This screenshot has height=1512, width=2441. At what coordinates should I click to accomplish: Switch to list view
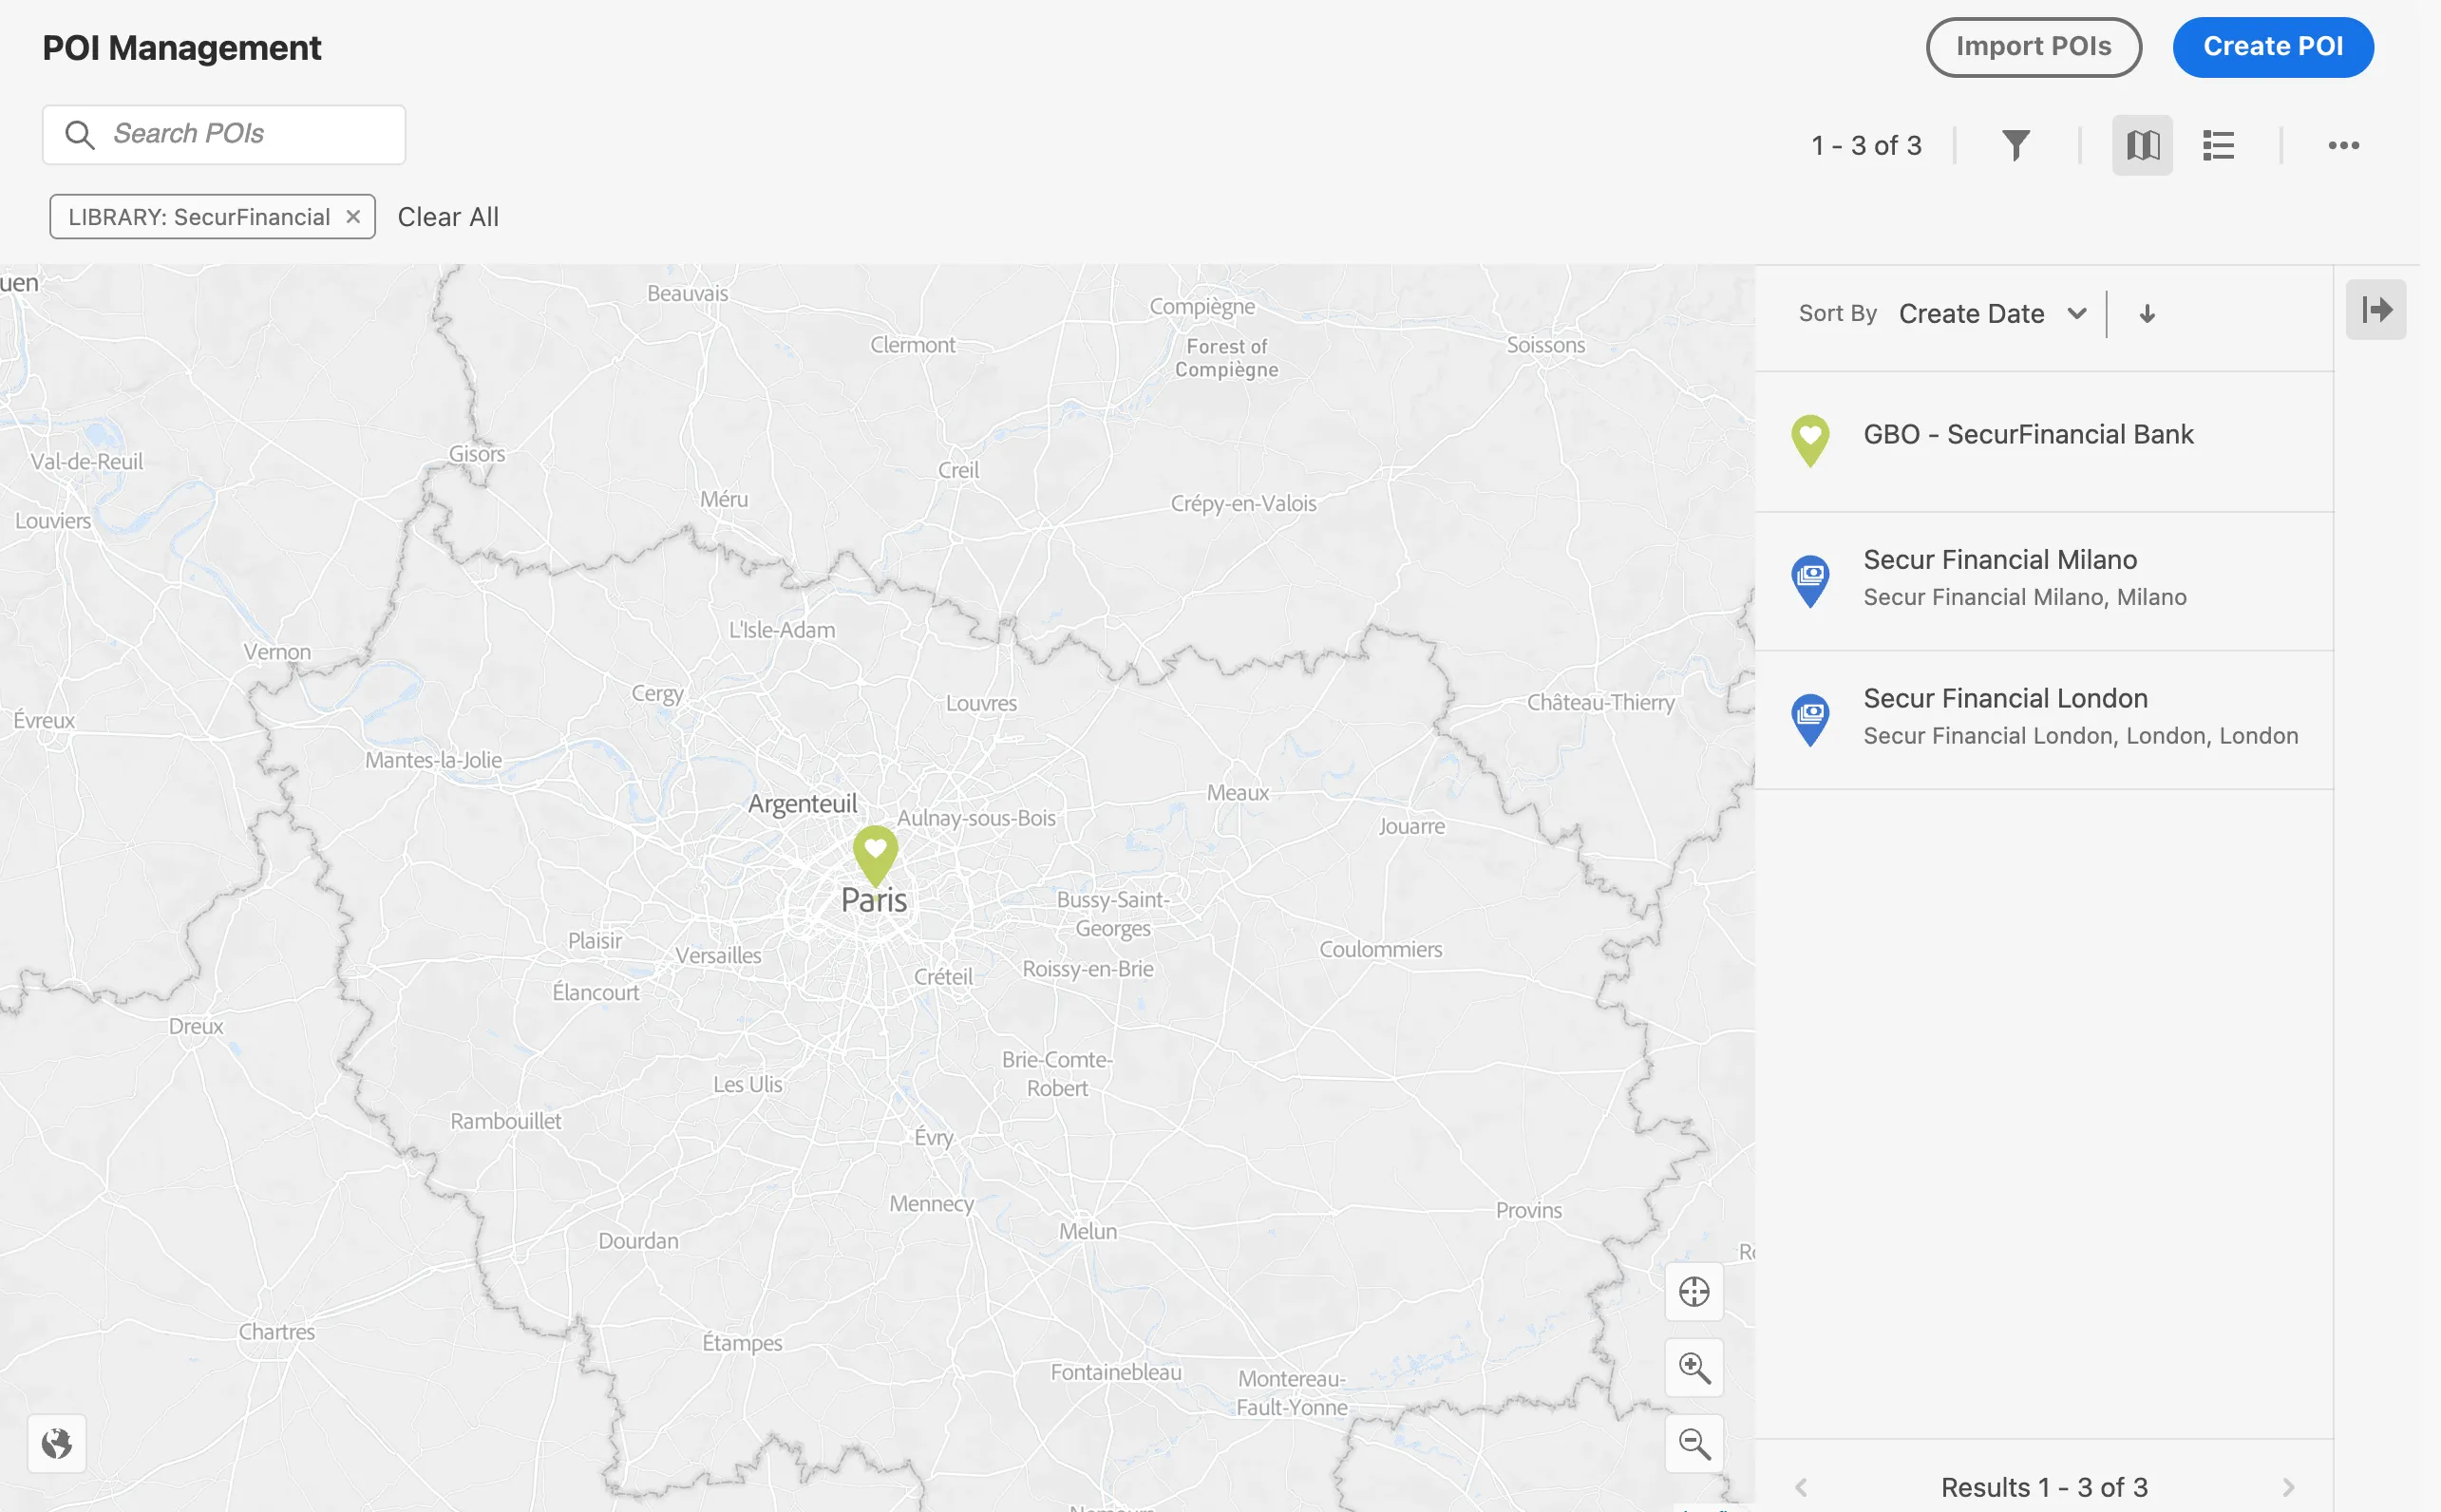click(x=2218, y=146)
